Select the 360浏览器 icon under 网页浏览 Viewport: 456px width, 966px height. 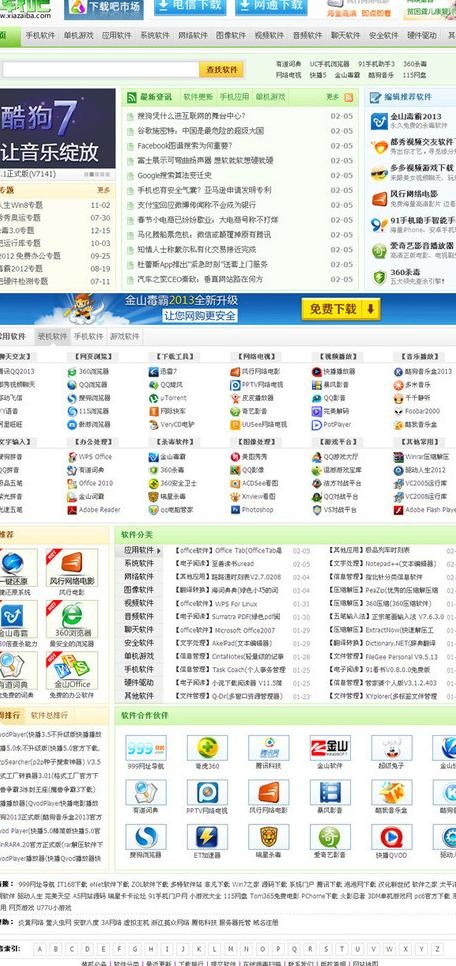tap(72, 371)
